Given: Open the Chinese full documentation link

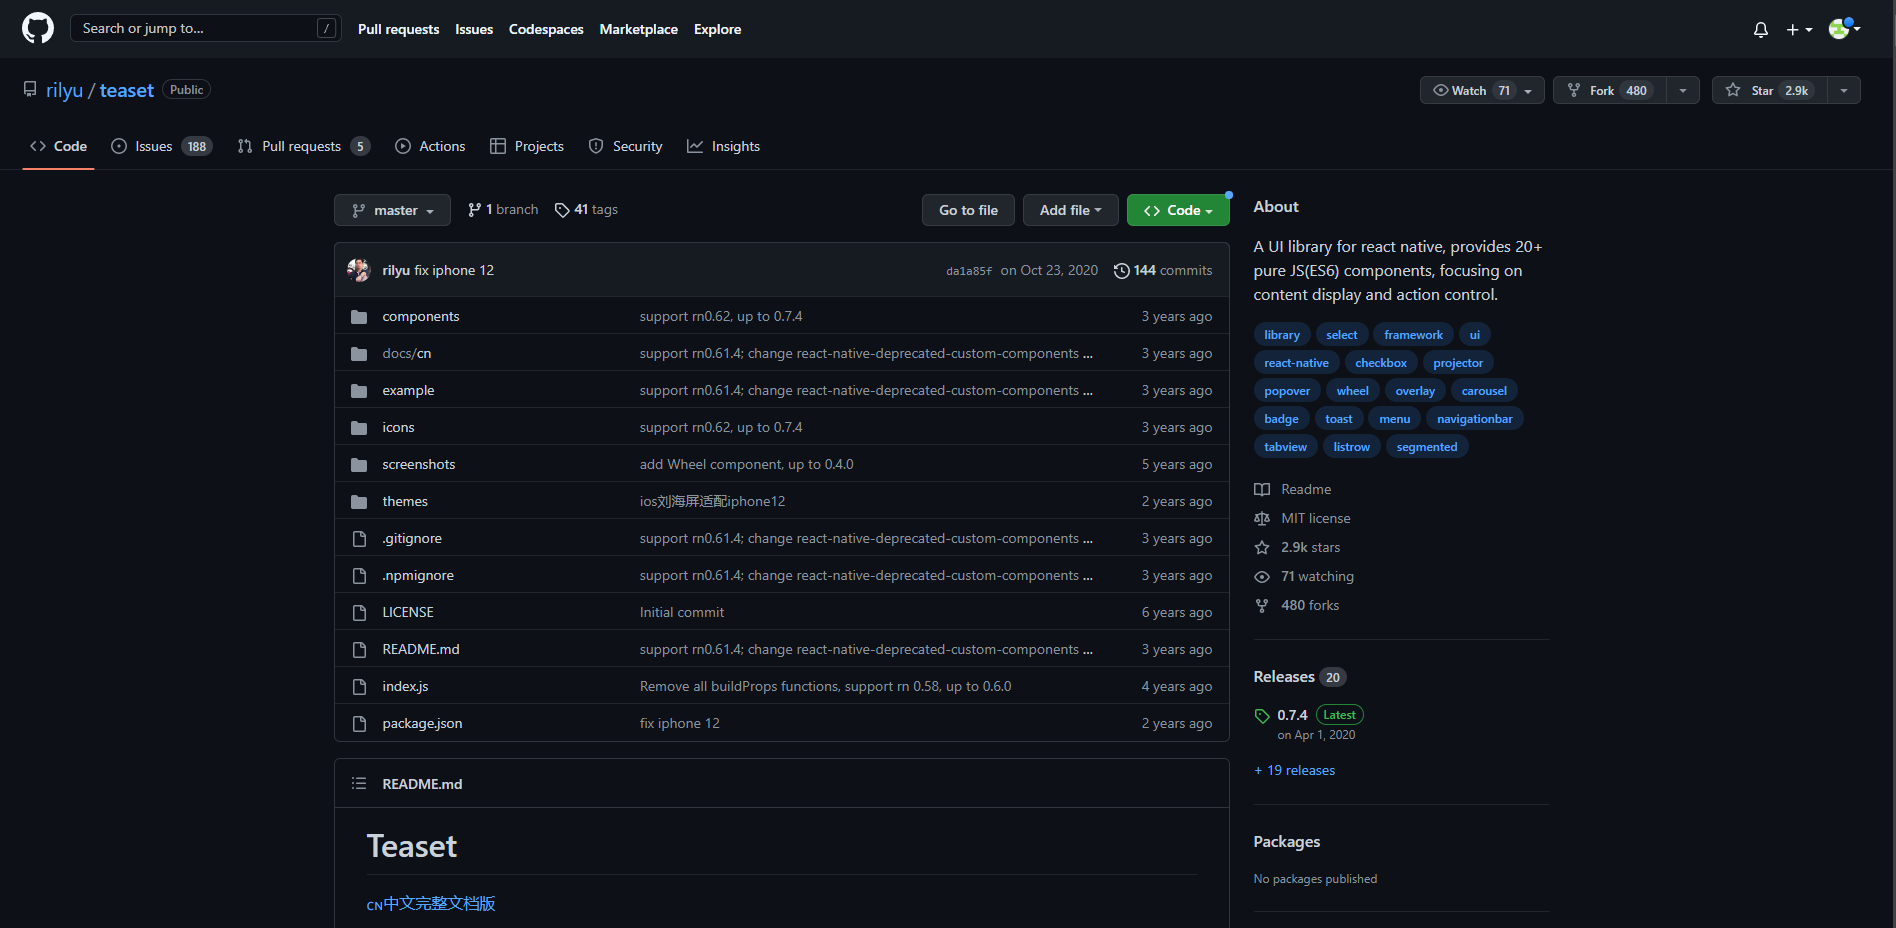Looking at the screenshot, I should [x=431, y=904].
